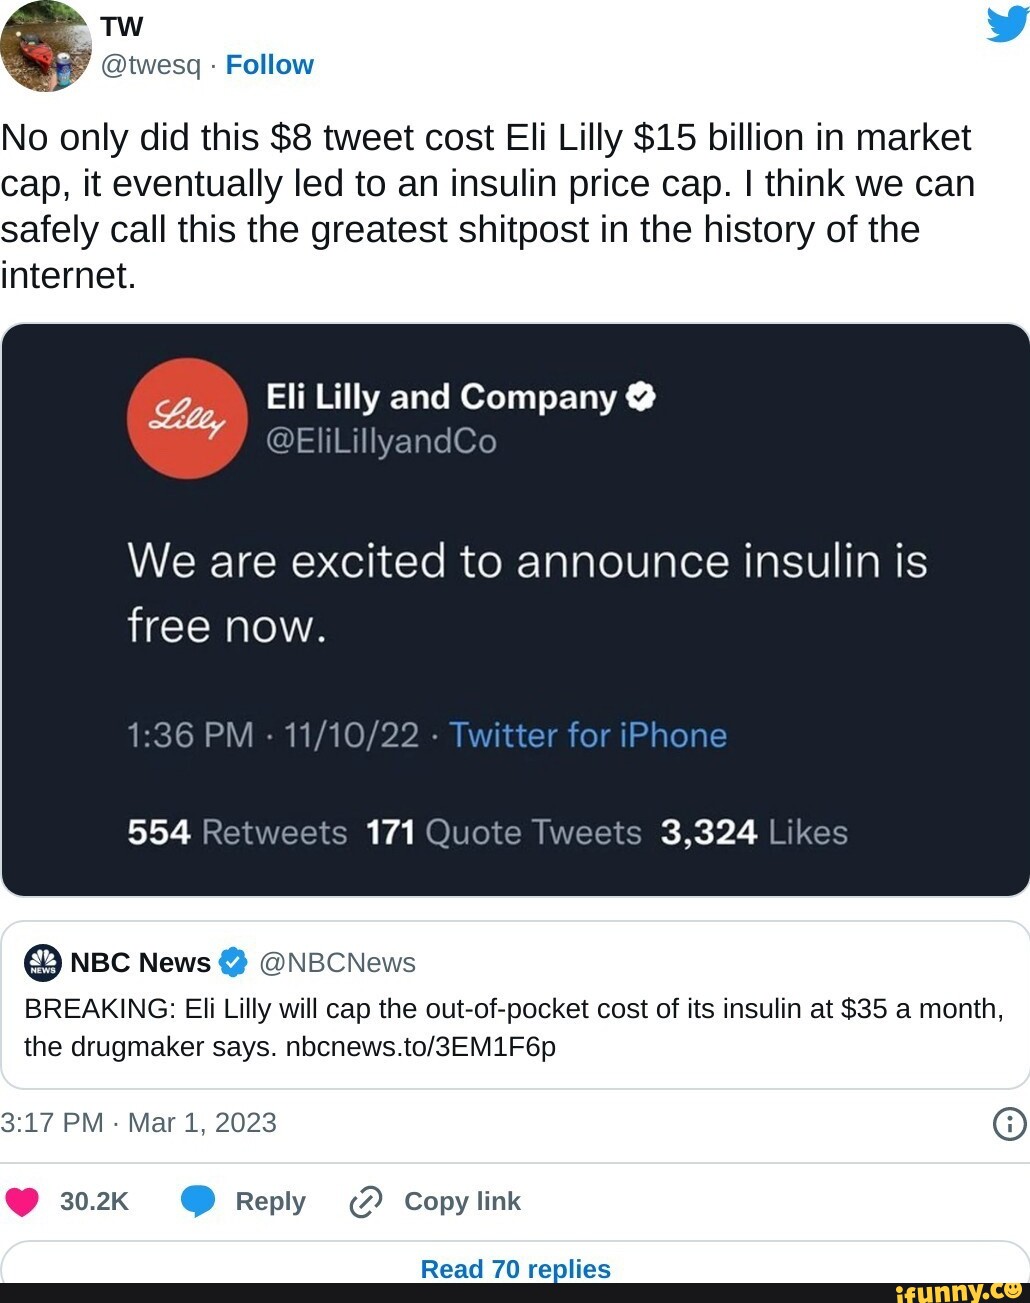
Task: Like the tweet via the 30.2K counter
Action: (x=93, y=1201)
